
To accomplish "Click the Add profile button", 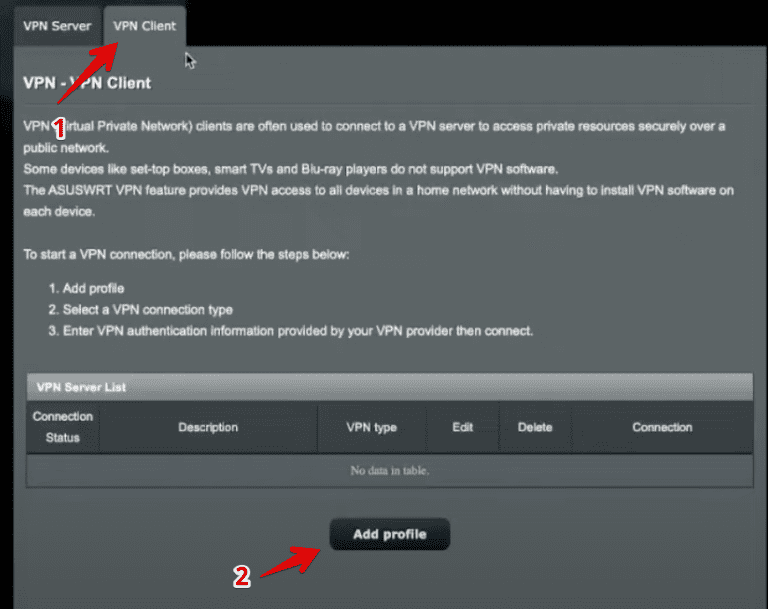I will (x=390, y=534).
